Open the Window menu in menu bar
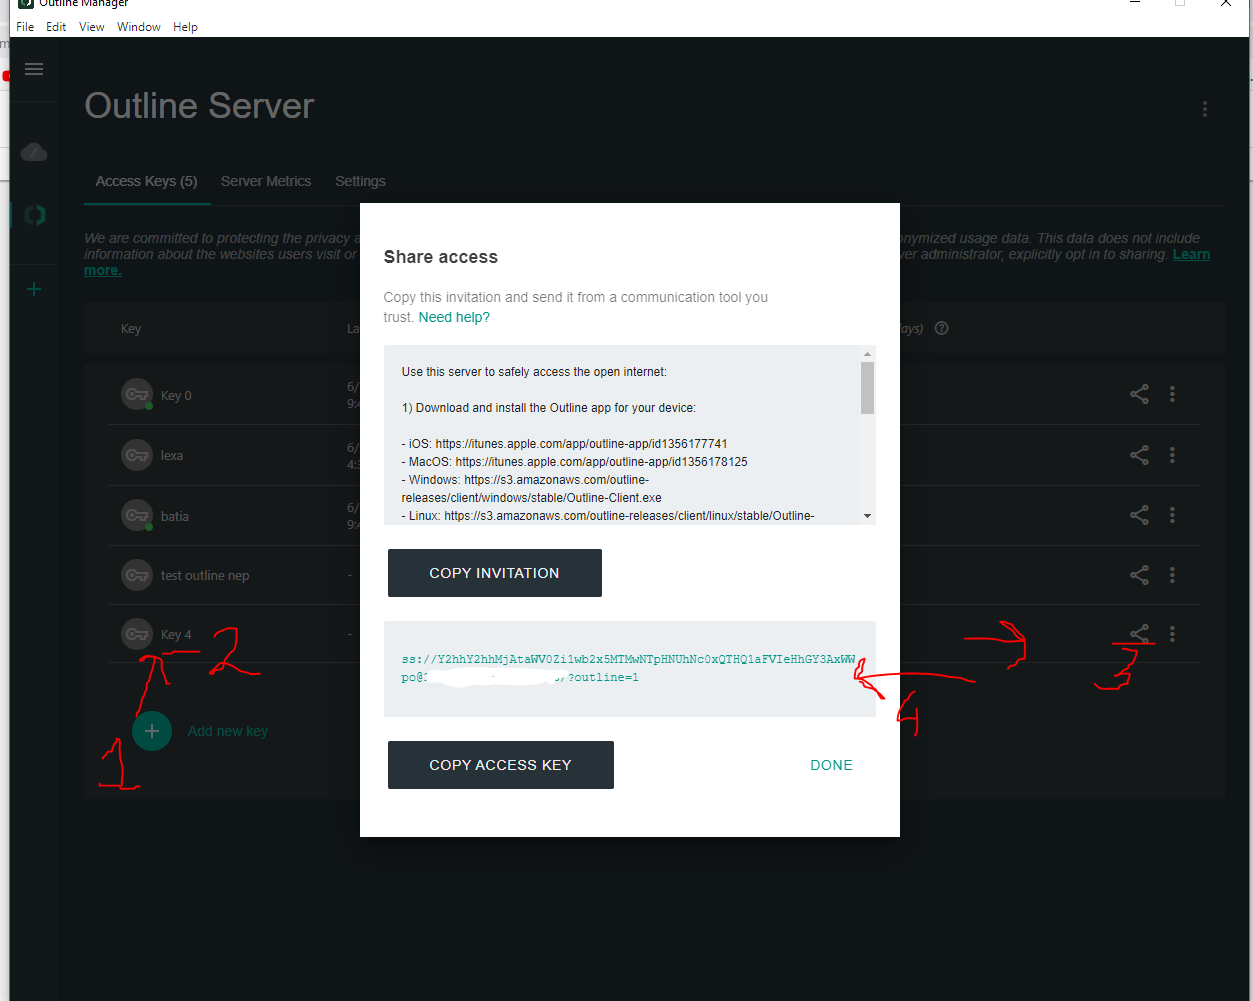This screenshot has width=1253, height=1001. click(138, 27)
